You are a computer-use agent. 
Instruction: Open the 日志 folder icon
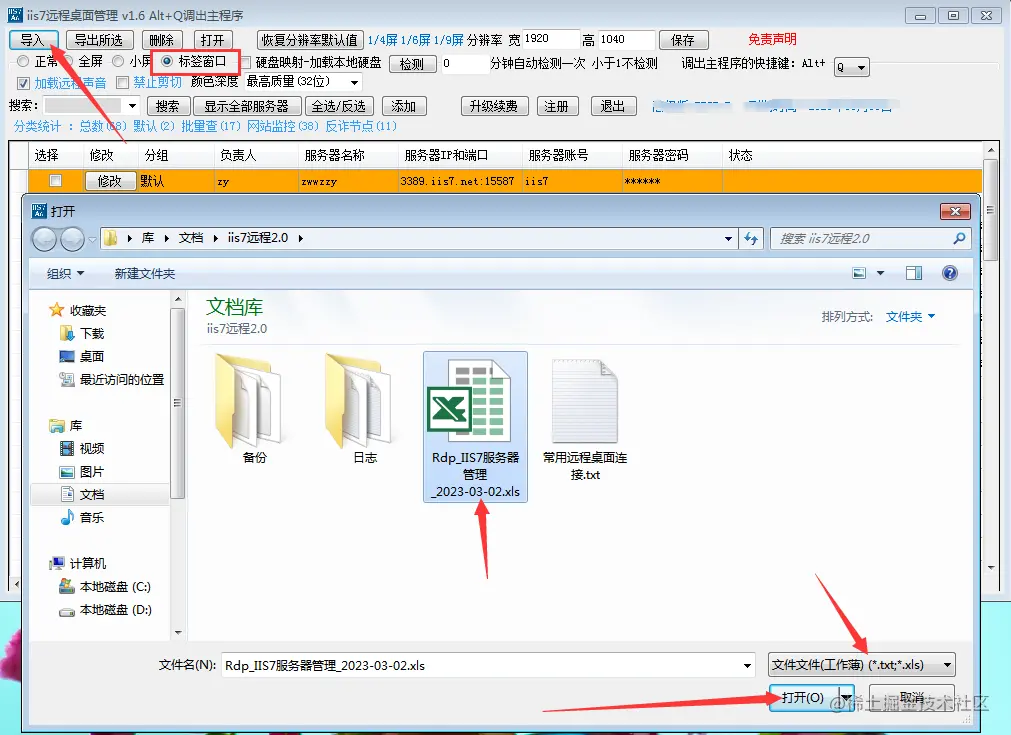click(x=358, y=400)
